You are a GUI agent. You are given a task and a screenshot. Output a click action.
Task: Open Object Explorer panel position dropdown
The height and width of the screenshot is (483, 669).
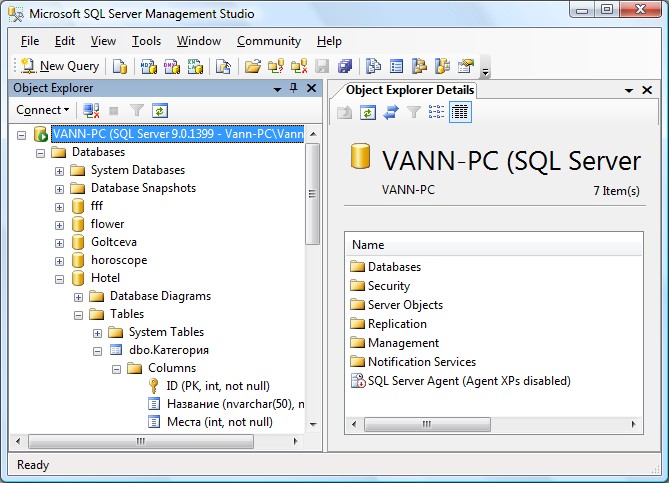click(x=277, y=89)
